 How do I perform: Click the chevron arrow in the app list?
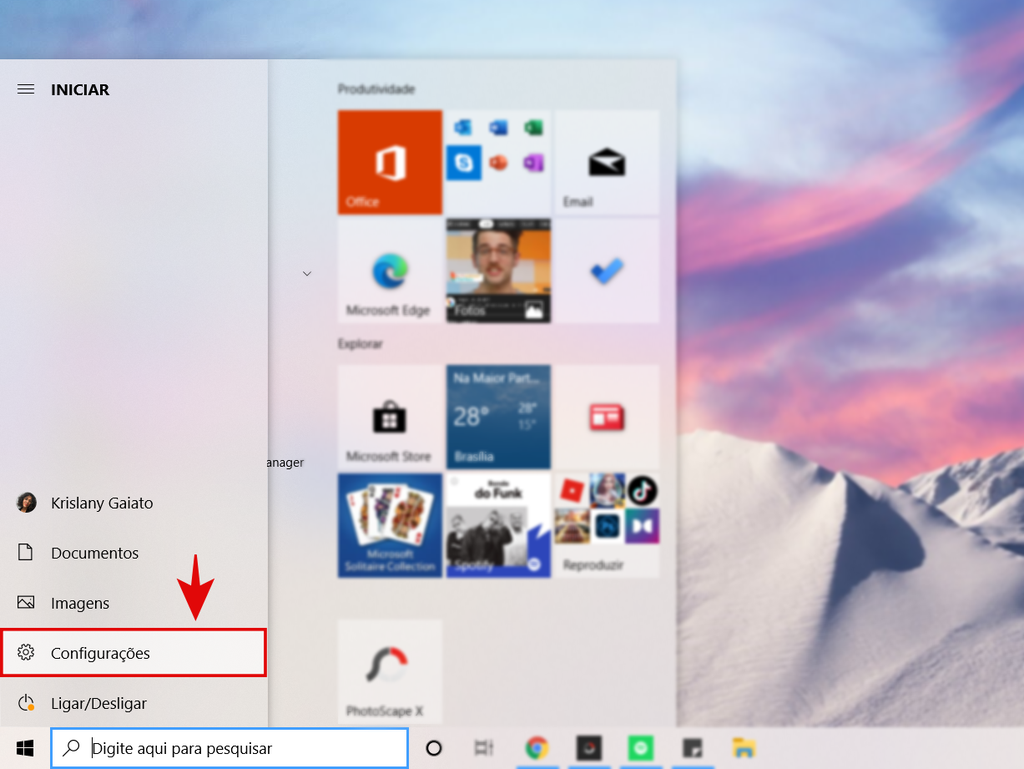[x=307, y=274]
